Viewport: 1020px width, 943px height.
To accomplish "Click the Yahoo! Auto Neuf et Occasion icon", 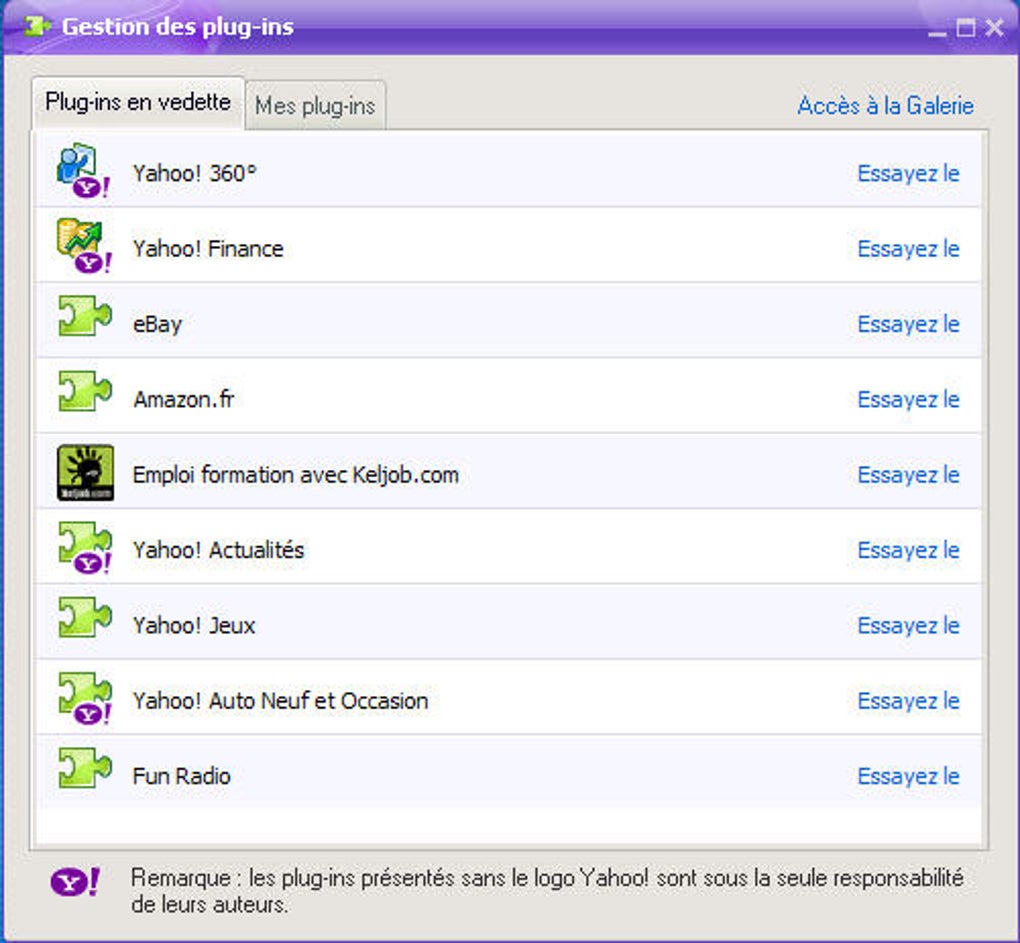I will tap(85, 698).
